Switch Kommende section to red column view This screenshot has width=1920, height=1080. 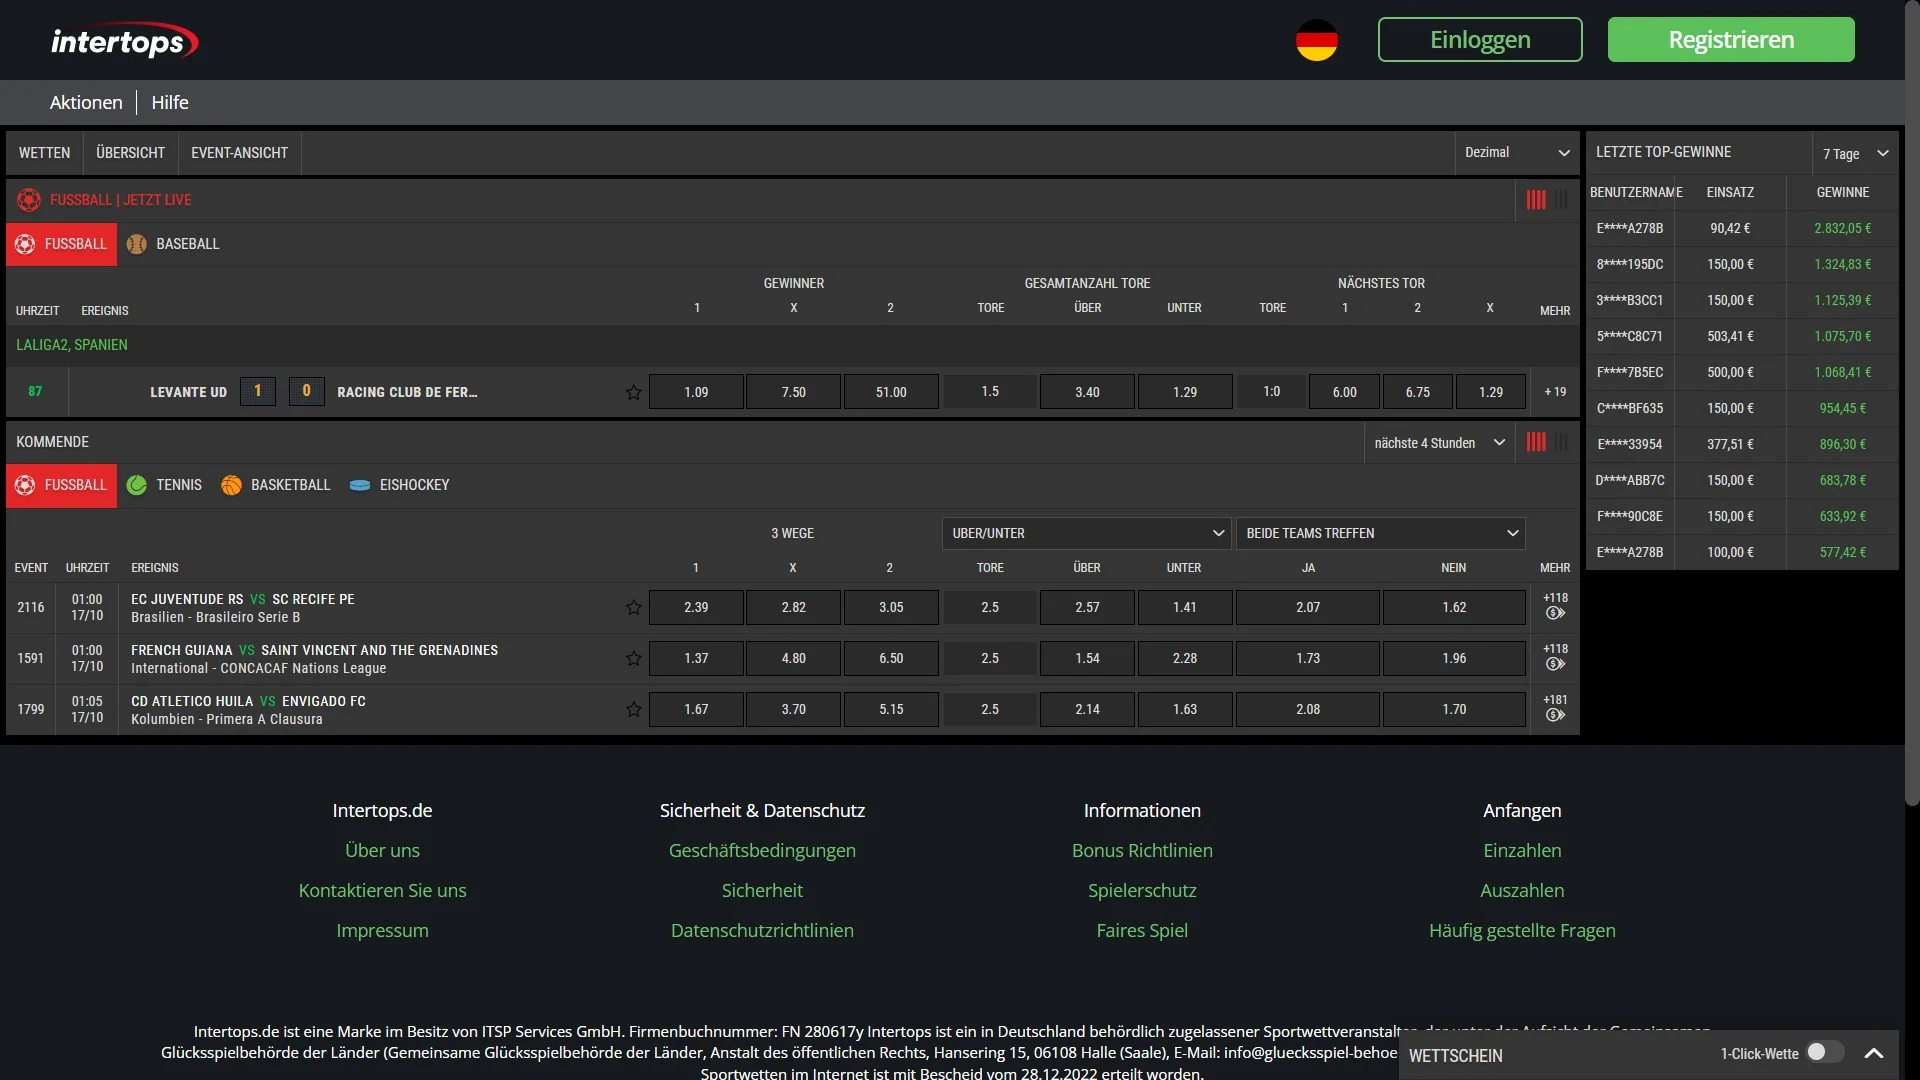(1536, 442)
